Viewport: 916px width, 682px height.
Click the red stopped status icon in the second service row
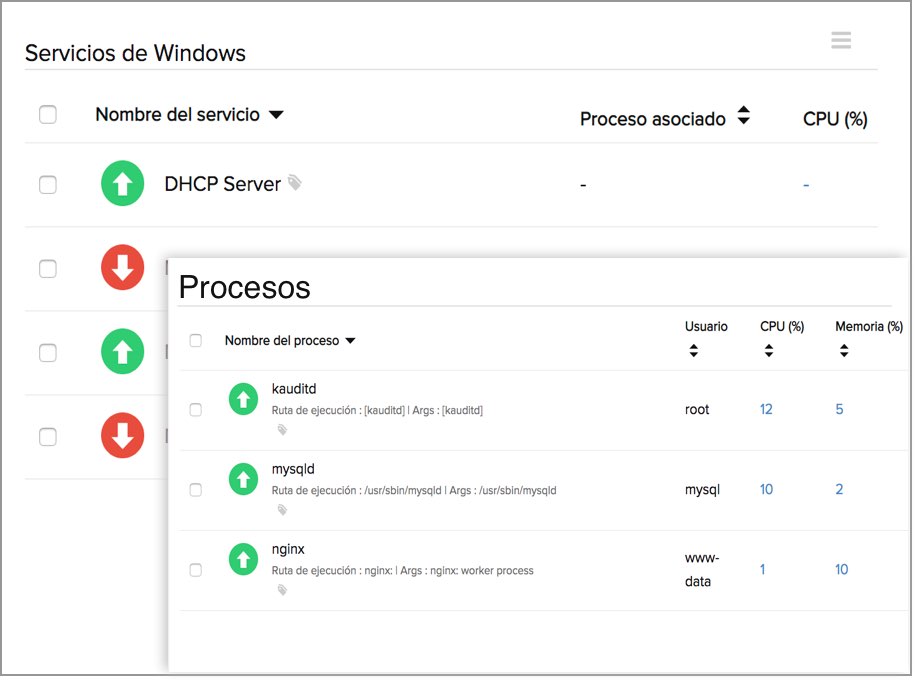(122, 268)
